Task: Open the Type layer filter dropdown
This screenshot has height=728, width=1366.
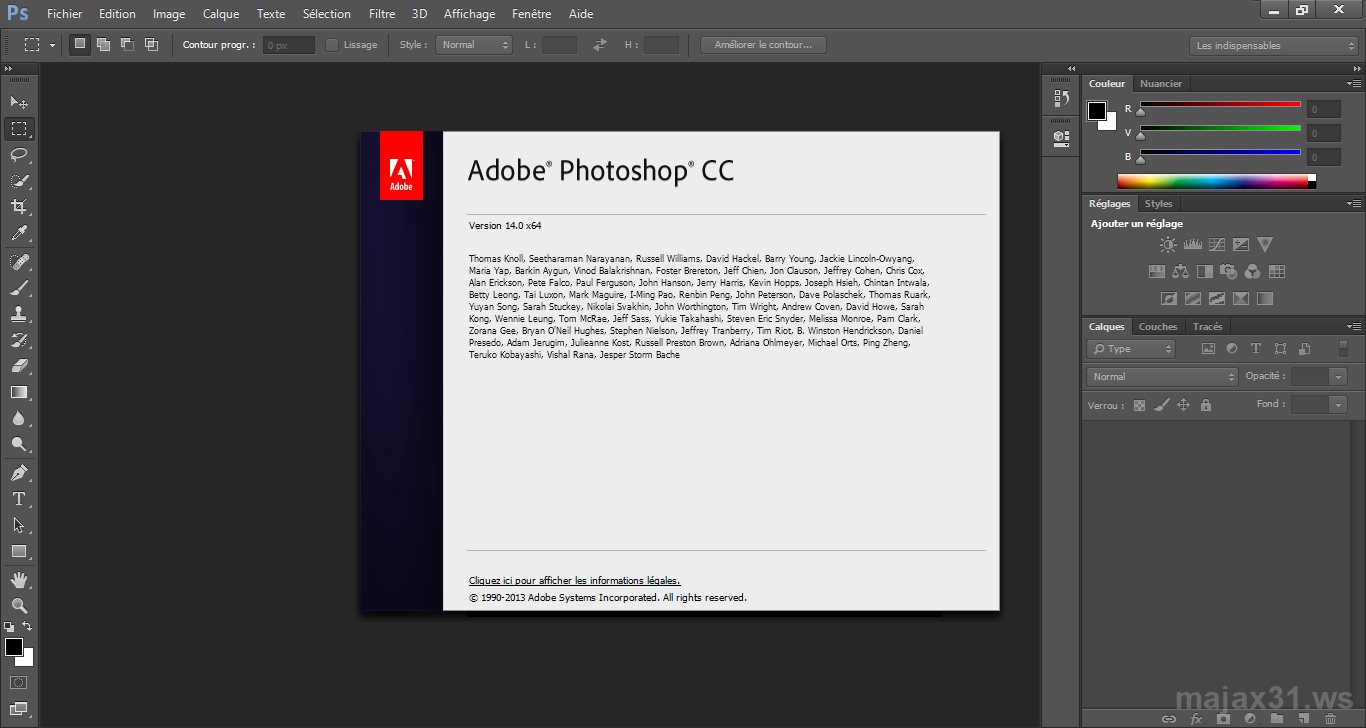Action: tap(1131, 349)
